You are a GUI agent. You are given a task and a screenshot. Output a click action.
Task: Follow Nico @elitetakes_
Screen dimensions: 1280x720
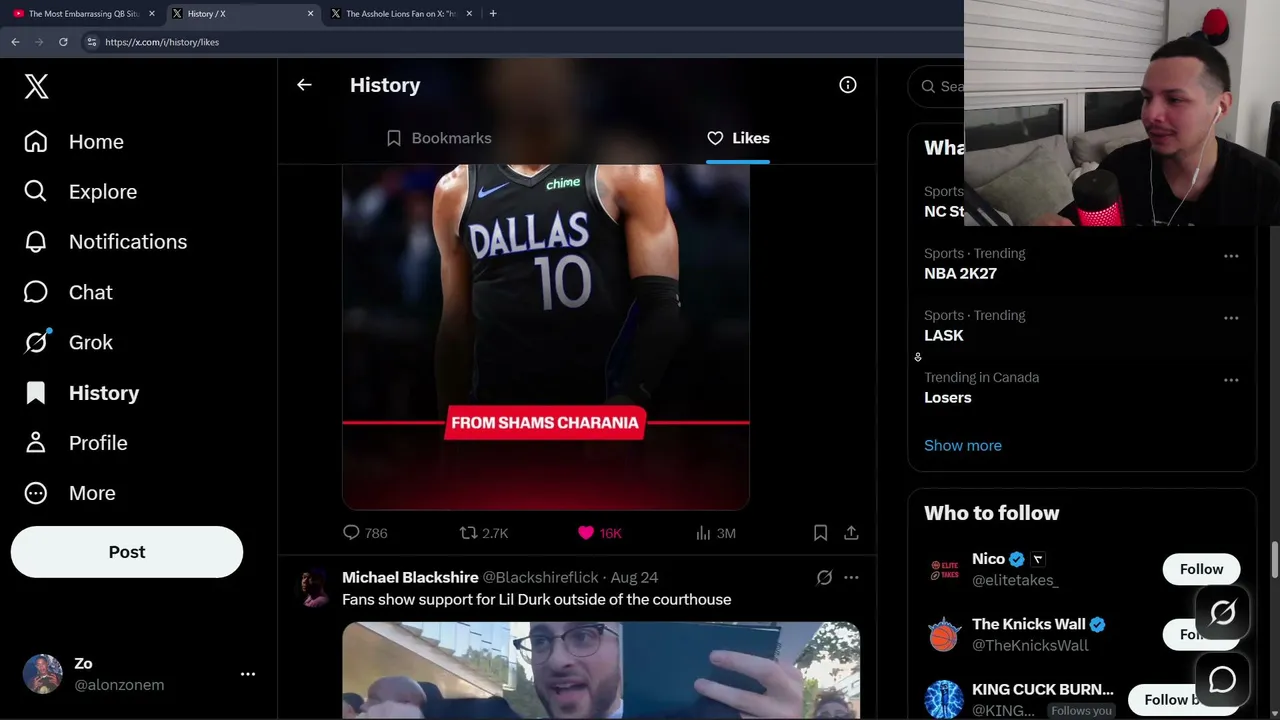(1201, 569)
